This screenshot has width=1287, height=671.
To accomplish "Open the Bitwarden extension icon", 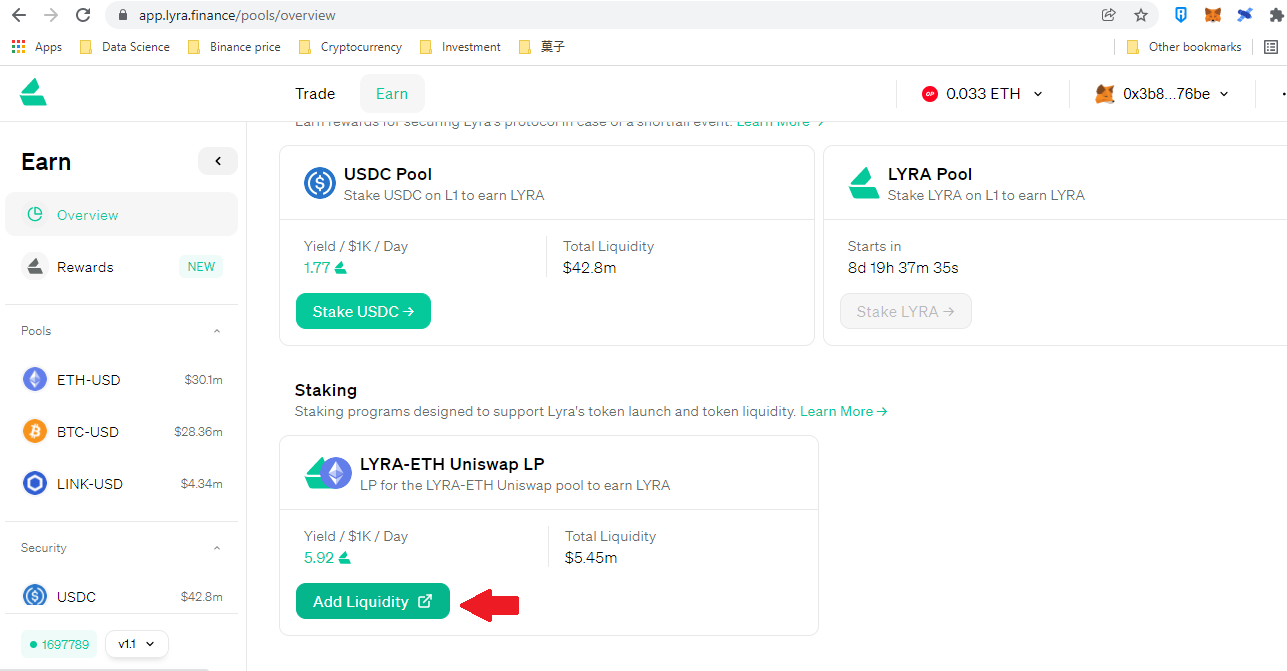I will (1181, 15).
